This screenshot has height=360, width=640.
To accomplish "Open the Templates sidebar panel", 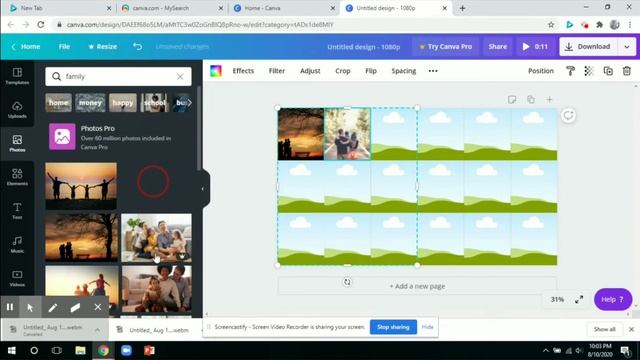I will click(x=17, y=76).
